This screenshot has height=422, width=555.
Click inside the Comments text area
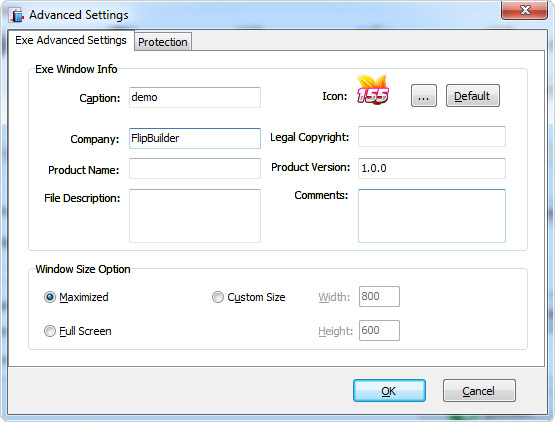[432, 216]
